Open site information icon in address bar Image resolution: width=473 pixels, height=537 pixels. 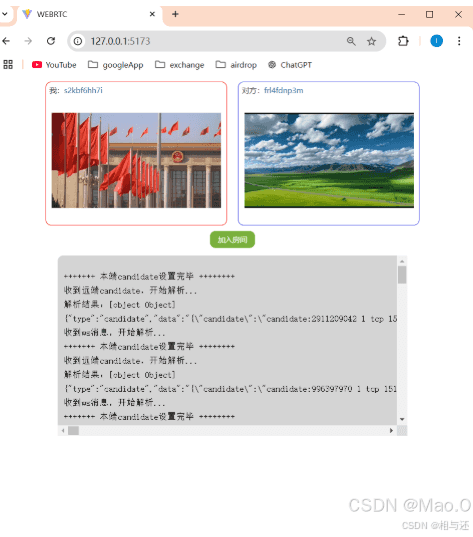coord(78,41)
